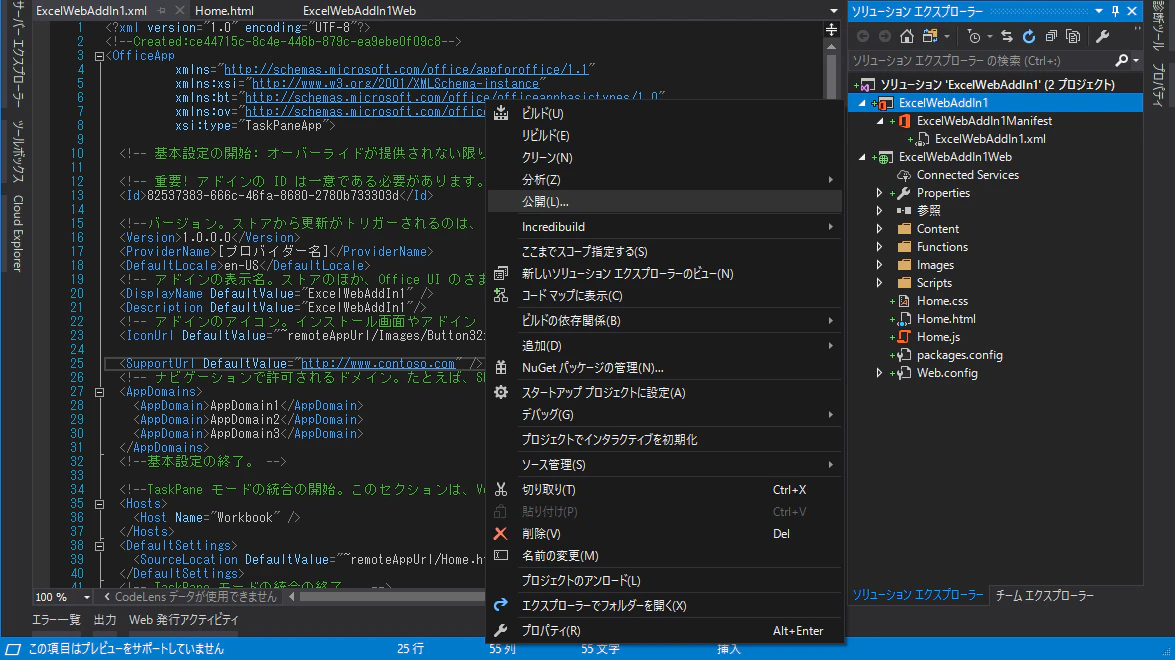This screenshot has width=1175, height=660.
Task: Collapse the AppDomains element in the editor
Action: 99,392
